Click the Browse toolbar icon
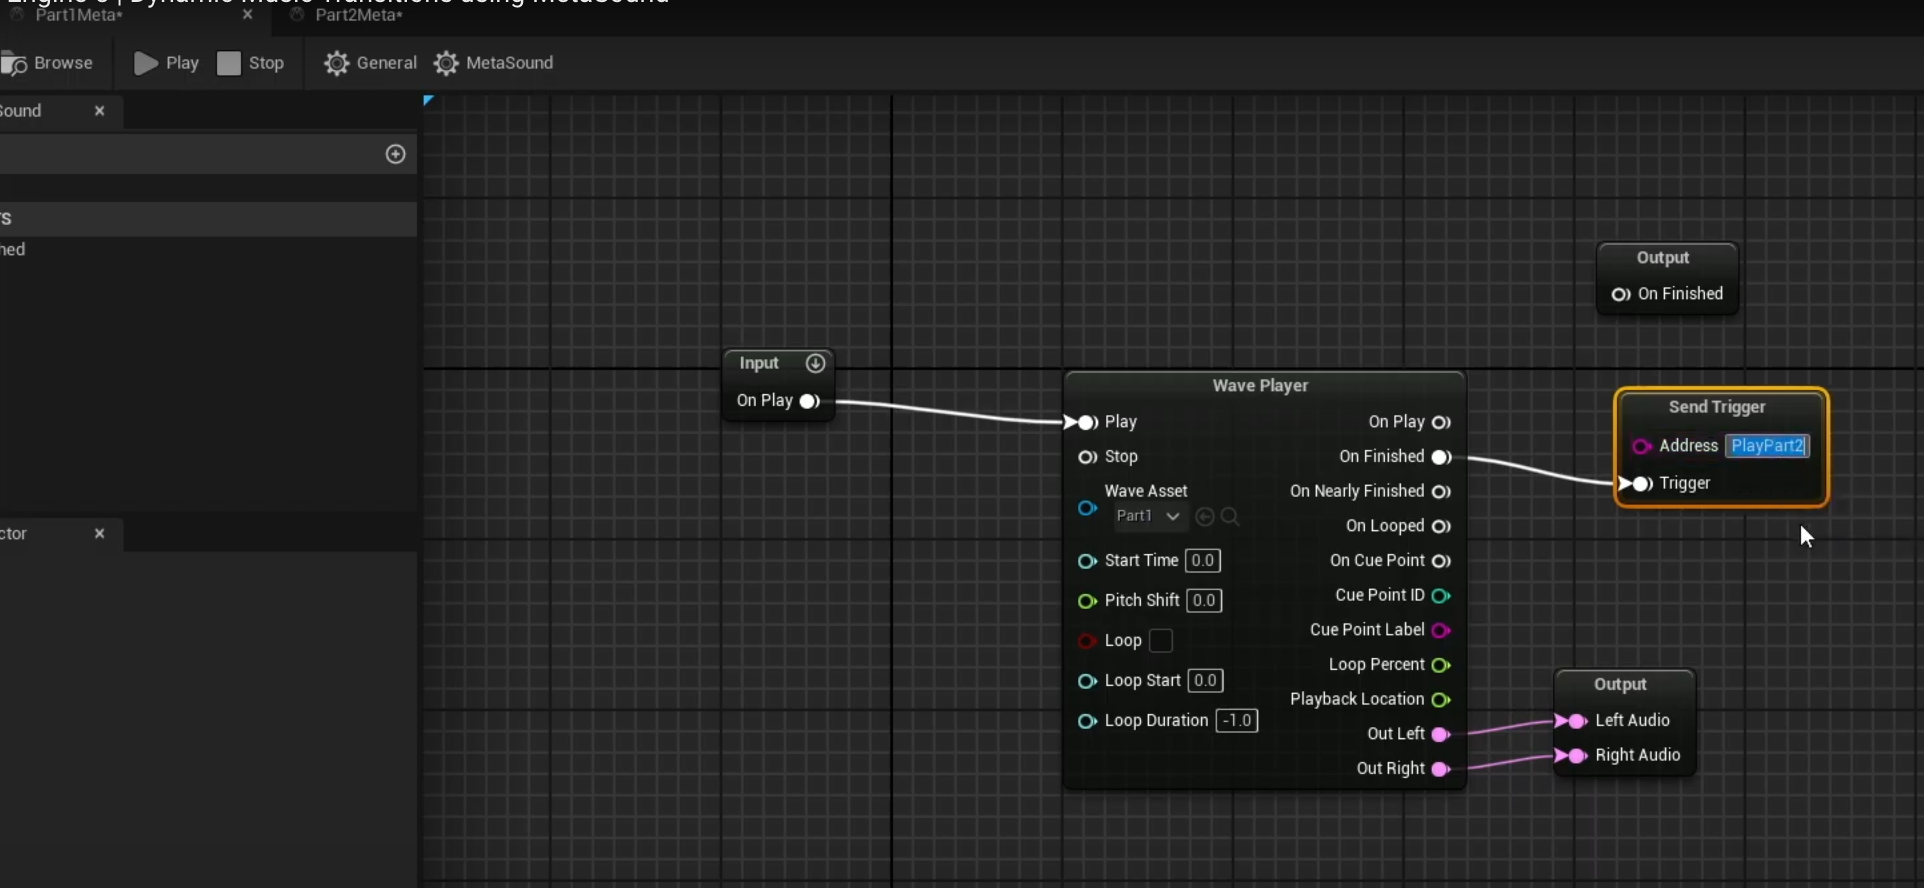Viewport: 1924px width, 888px height. 15,64
